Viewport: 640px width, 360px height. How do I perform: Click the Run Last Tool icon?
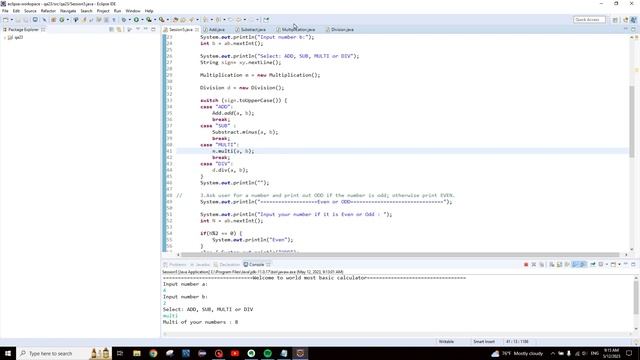[162, 20]
